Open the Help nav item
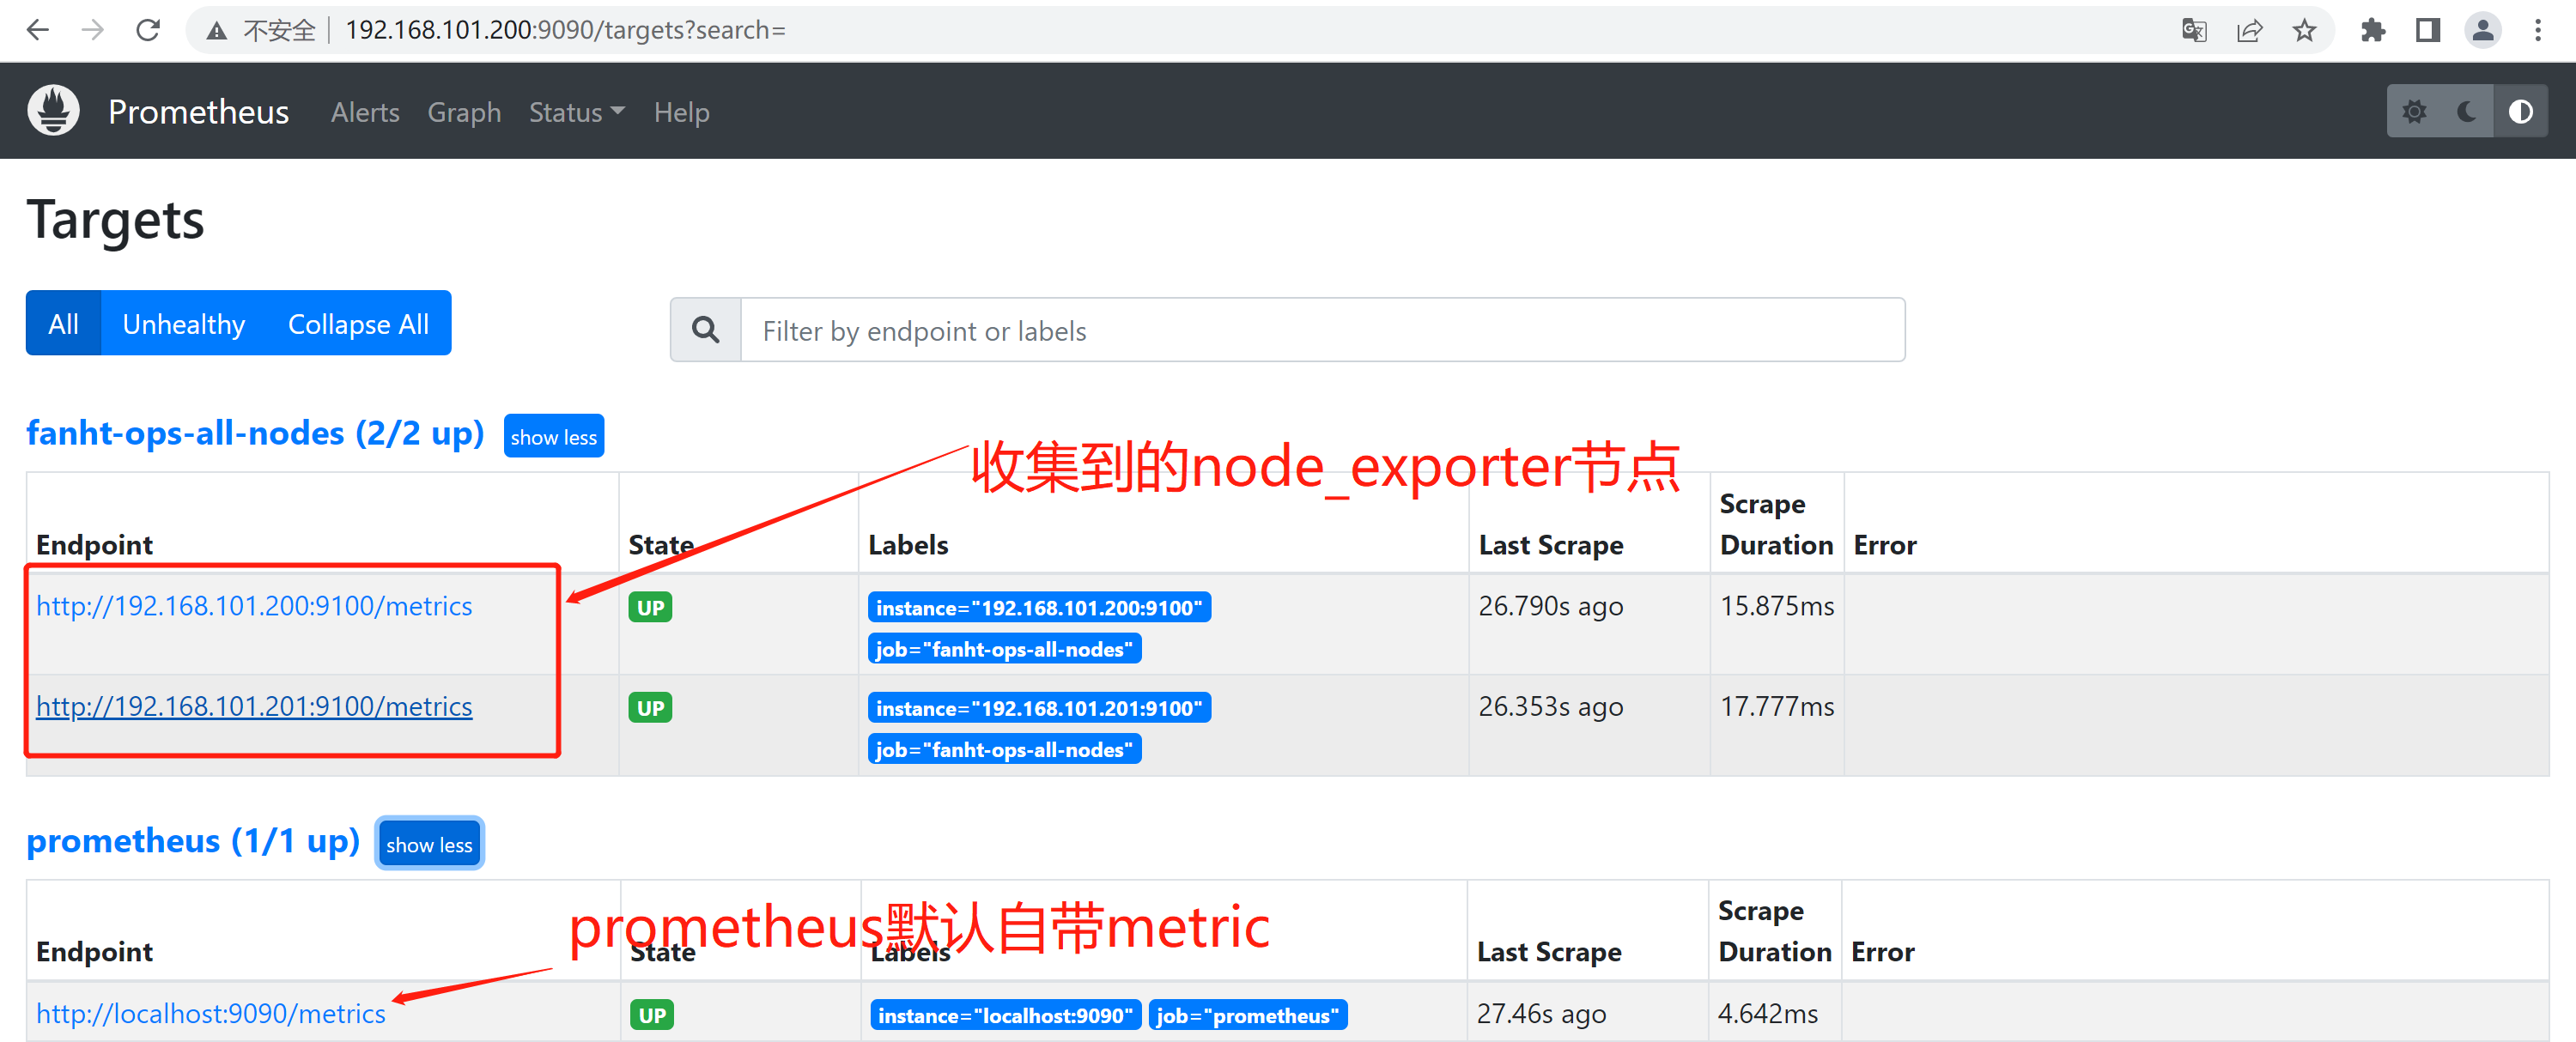The width and height of the screenshot is (2576, 1042). [x=681, y=112]
